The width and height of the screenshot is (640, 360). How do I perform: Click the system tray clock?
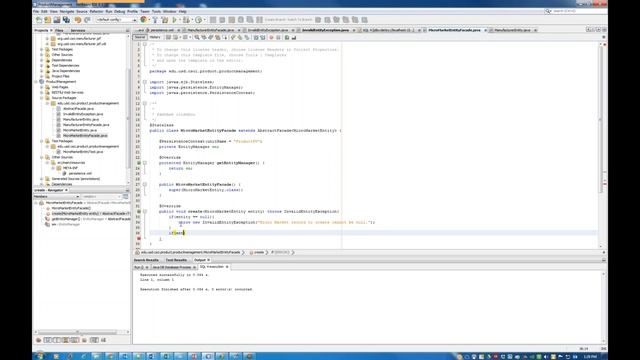[x=590, y=356]
